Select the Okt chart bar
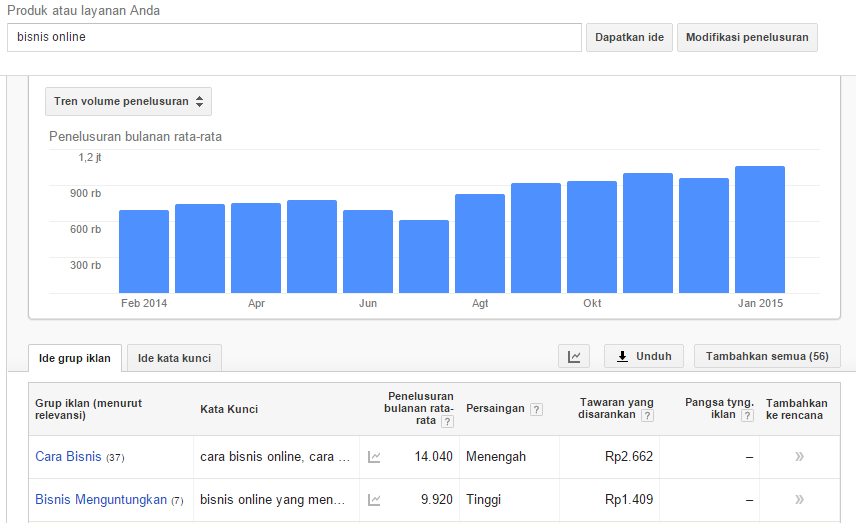The image size is (856, 523). pos(592,237)
